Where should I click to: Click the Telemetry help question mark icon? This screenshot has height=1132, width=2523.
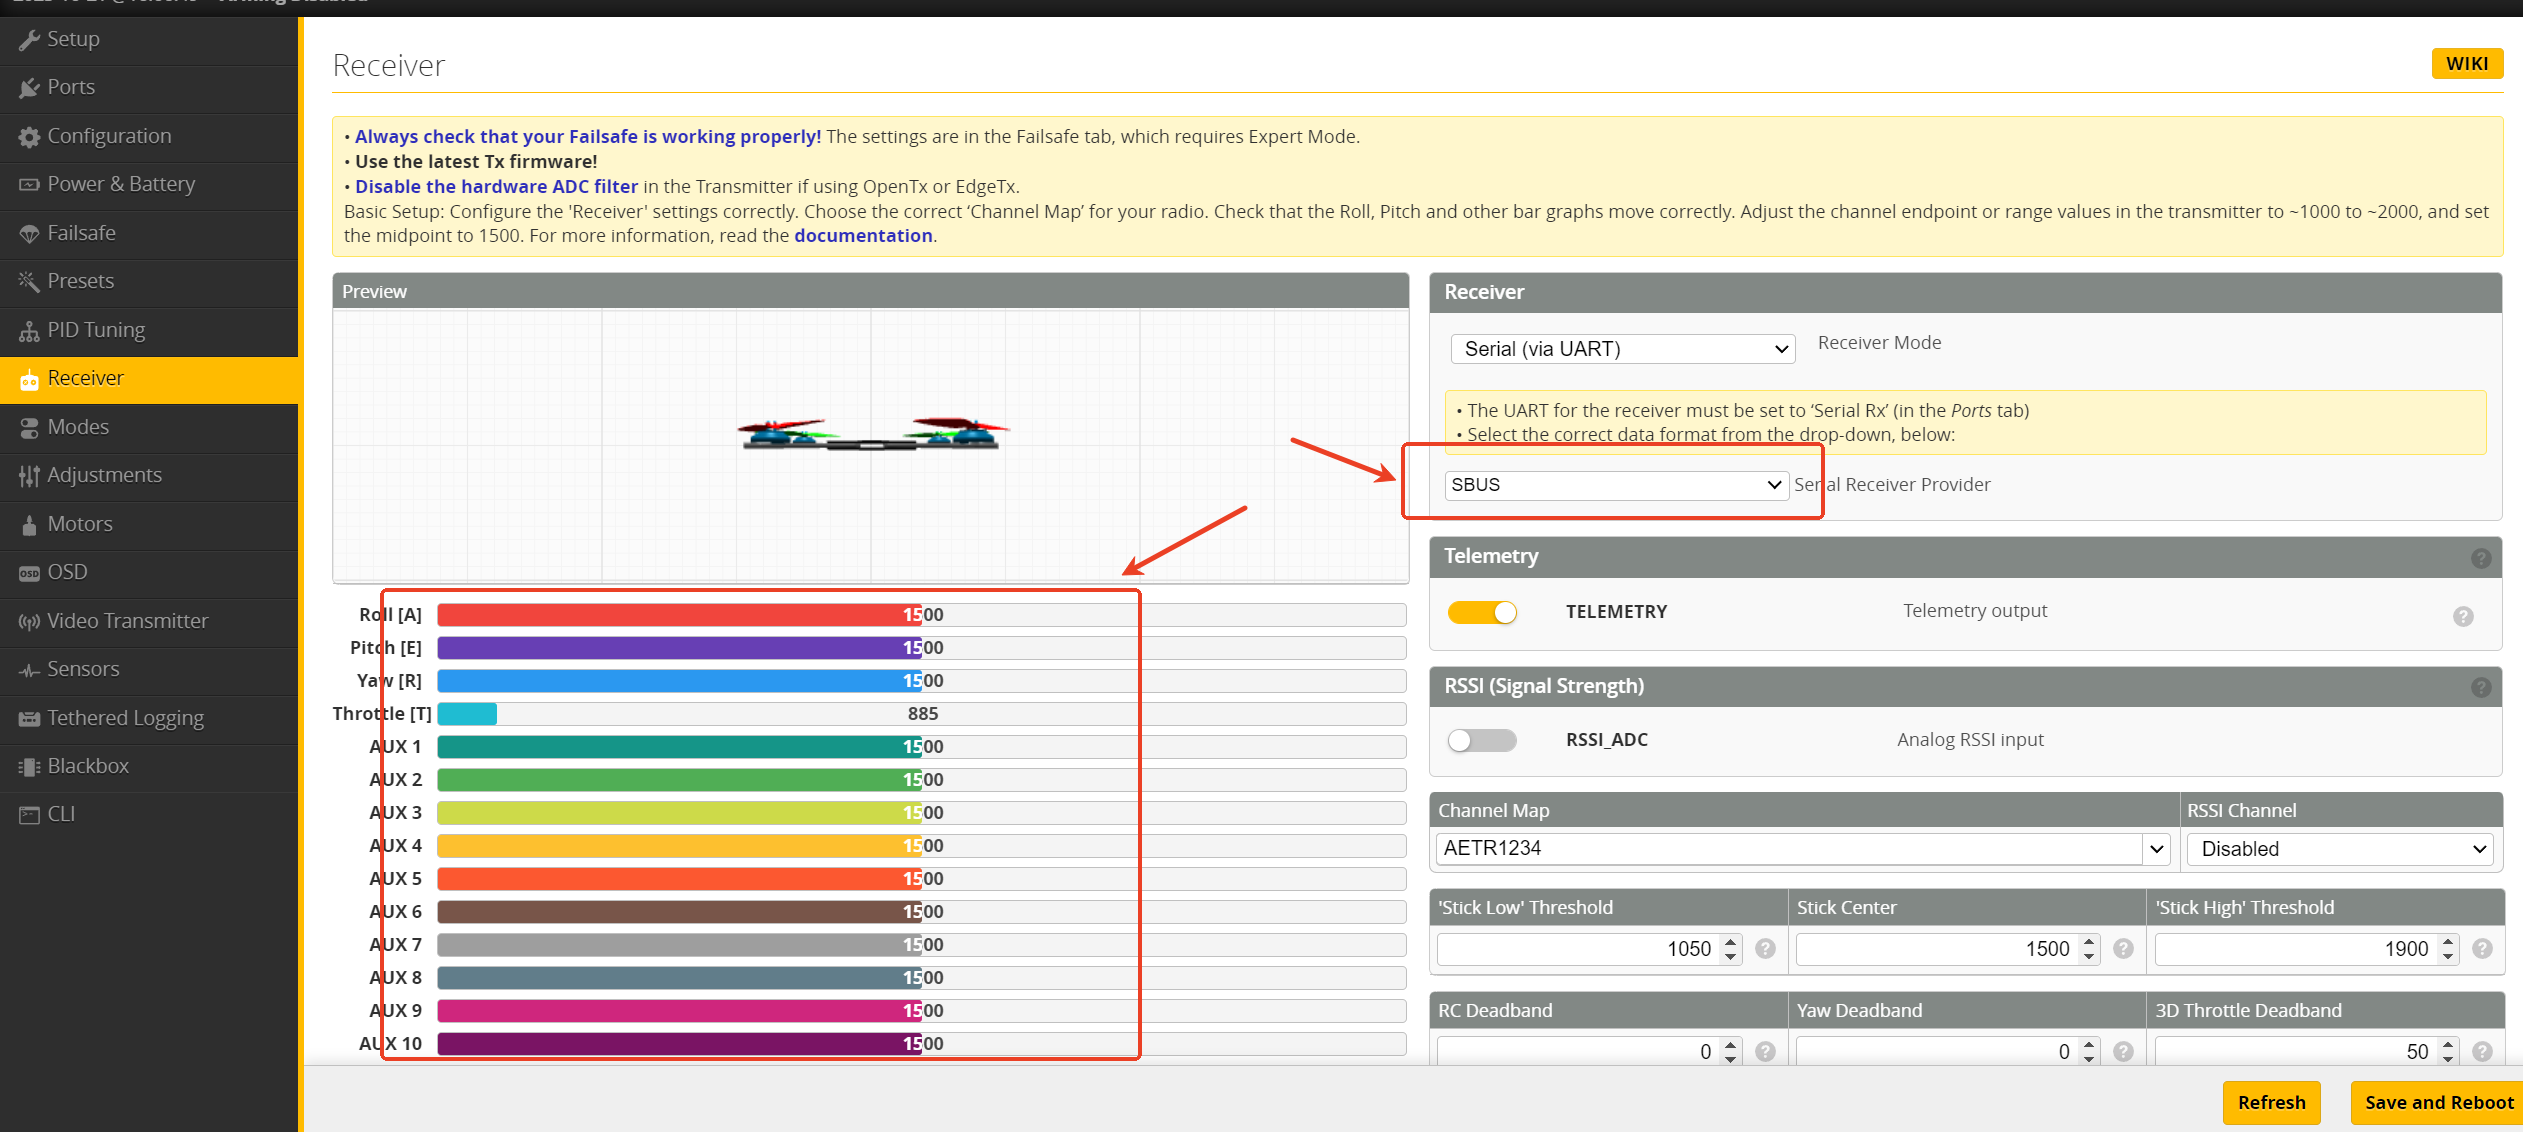(2480, 558)
